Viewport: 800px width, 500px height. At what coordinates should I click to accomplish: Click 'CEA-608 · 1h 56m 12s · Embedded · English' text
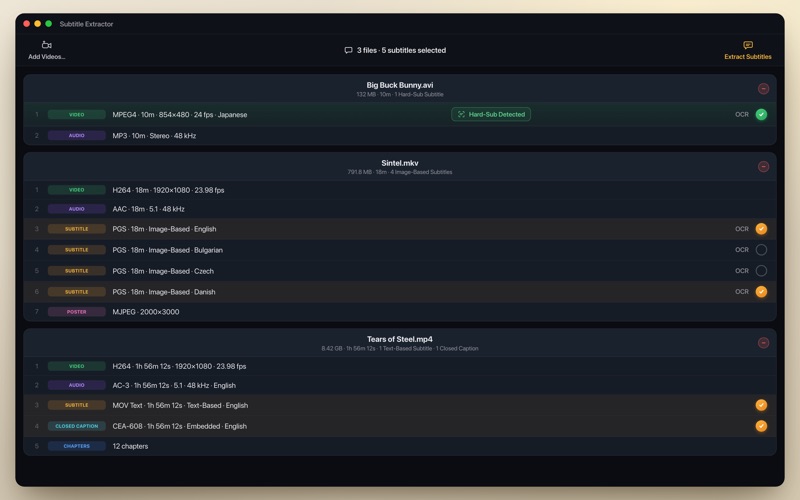180,426
